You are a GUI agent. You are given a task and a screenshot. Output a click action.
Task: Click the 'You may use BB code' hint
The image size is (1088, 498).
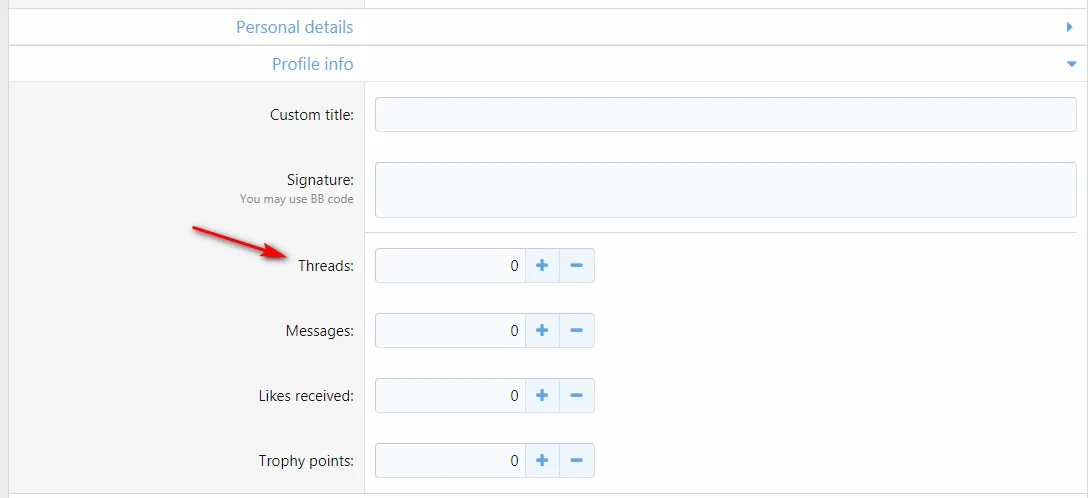297,199
